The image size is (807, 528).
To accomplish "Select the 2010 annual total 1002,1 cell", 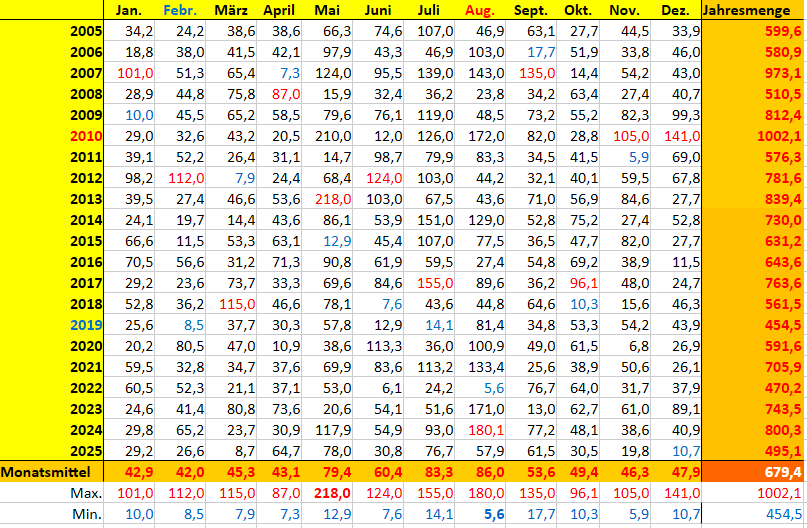I will (x=752, y=135).
